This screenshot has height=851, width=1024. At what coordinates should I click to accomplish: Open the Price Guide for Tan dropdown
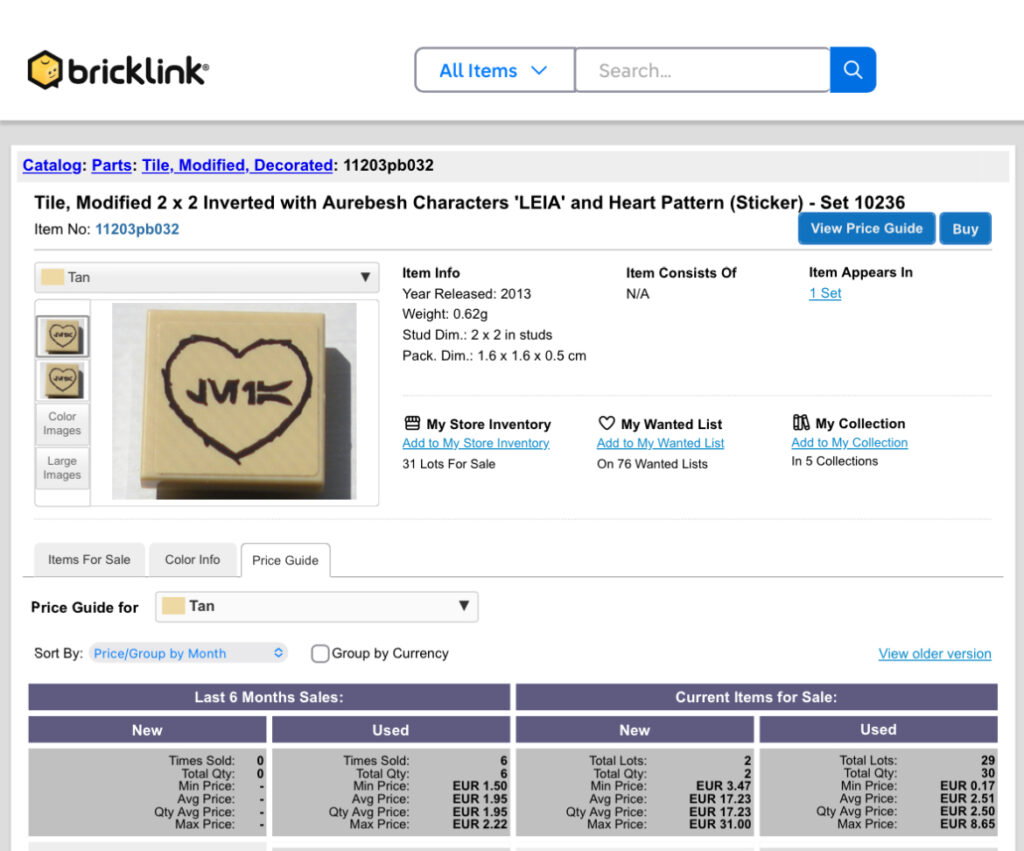click(316, 606)
